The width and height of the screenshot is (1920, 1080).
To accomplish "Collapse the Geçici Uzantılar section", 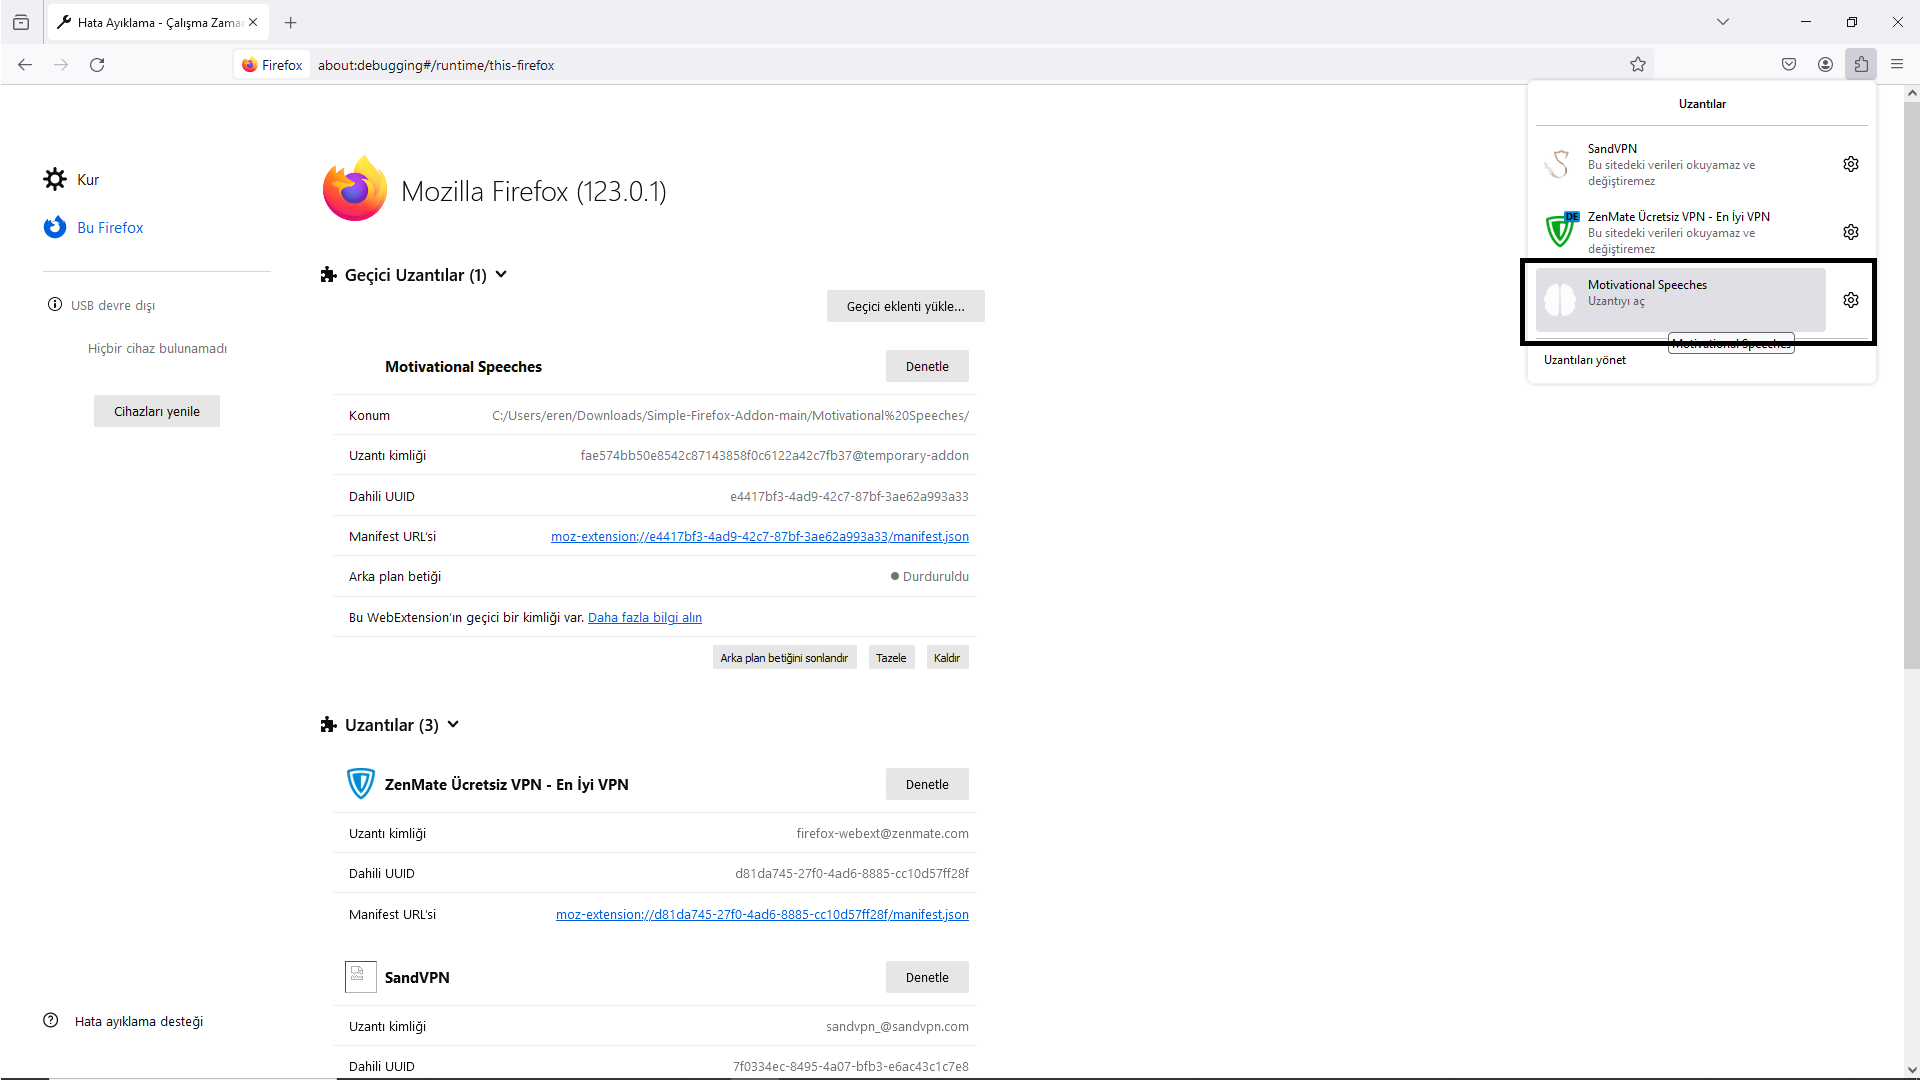I will click(501, 275).
